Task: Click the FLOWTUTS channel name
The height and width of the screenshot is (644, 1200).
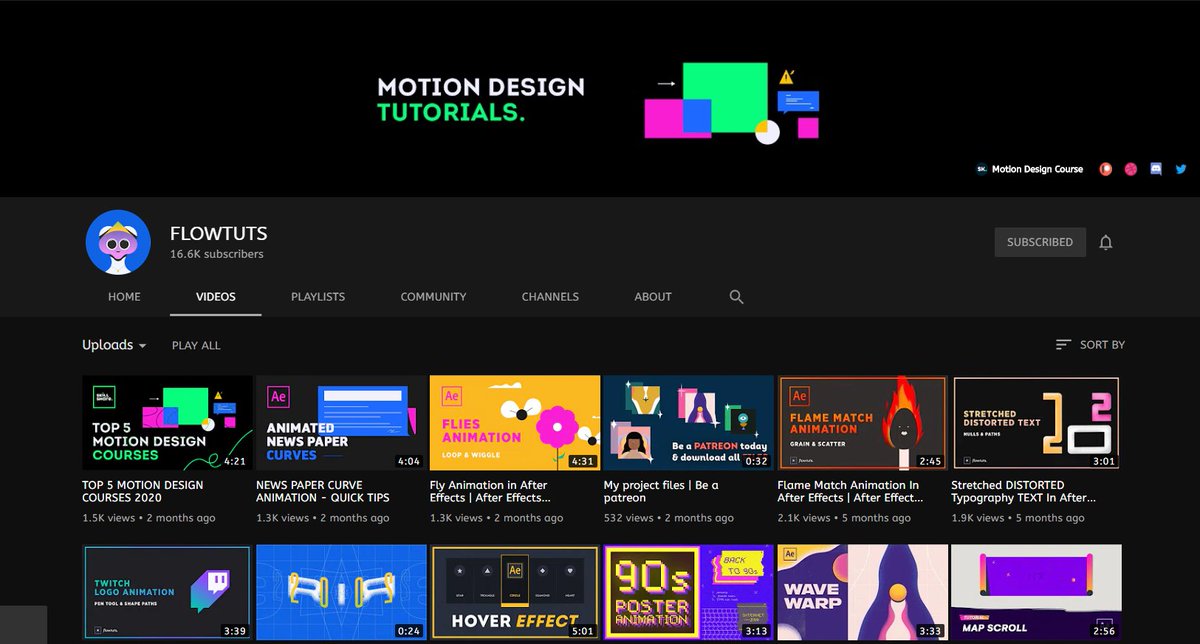Action: click(x=218, y=234)
